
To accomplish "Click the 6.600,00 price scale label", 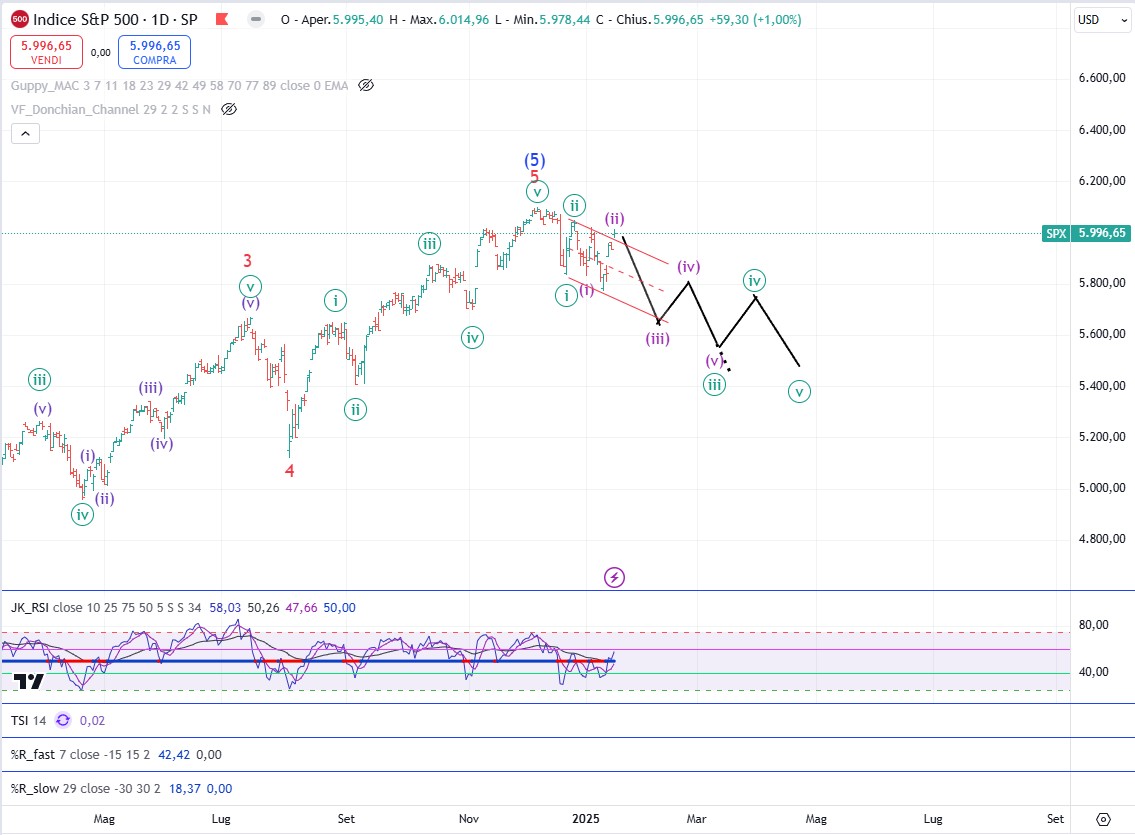I will click(x=1102, y=77).
